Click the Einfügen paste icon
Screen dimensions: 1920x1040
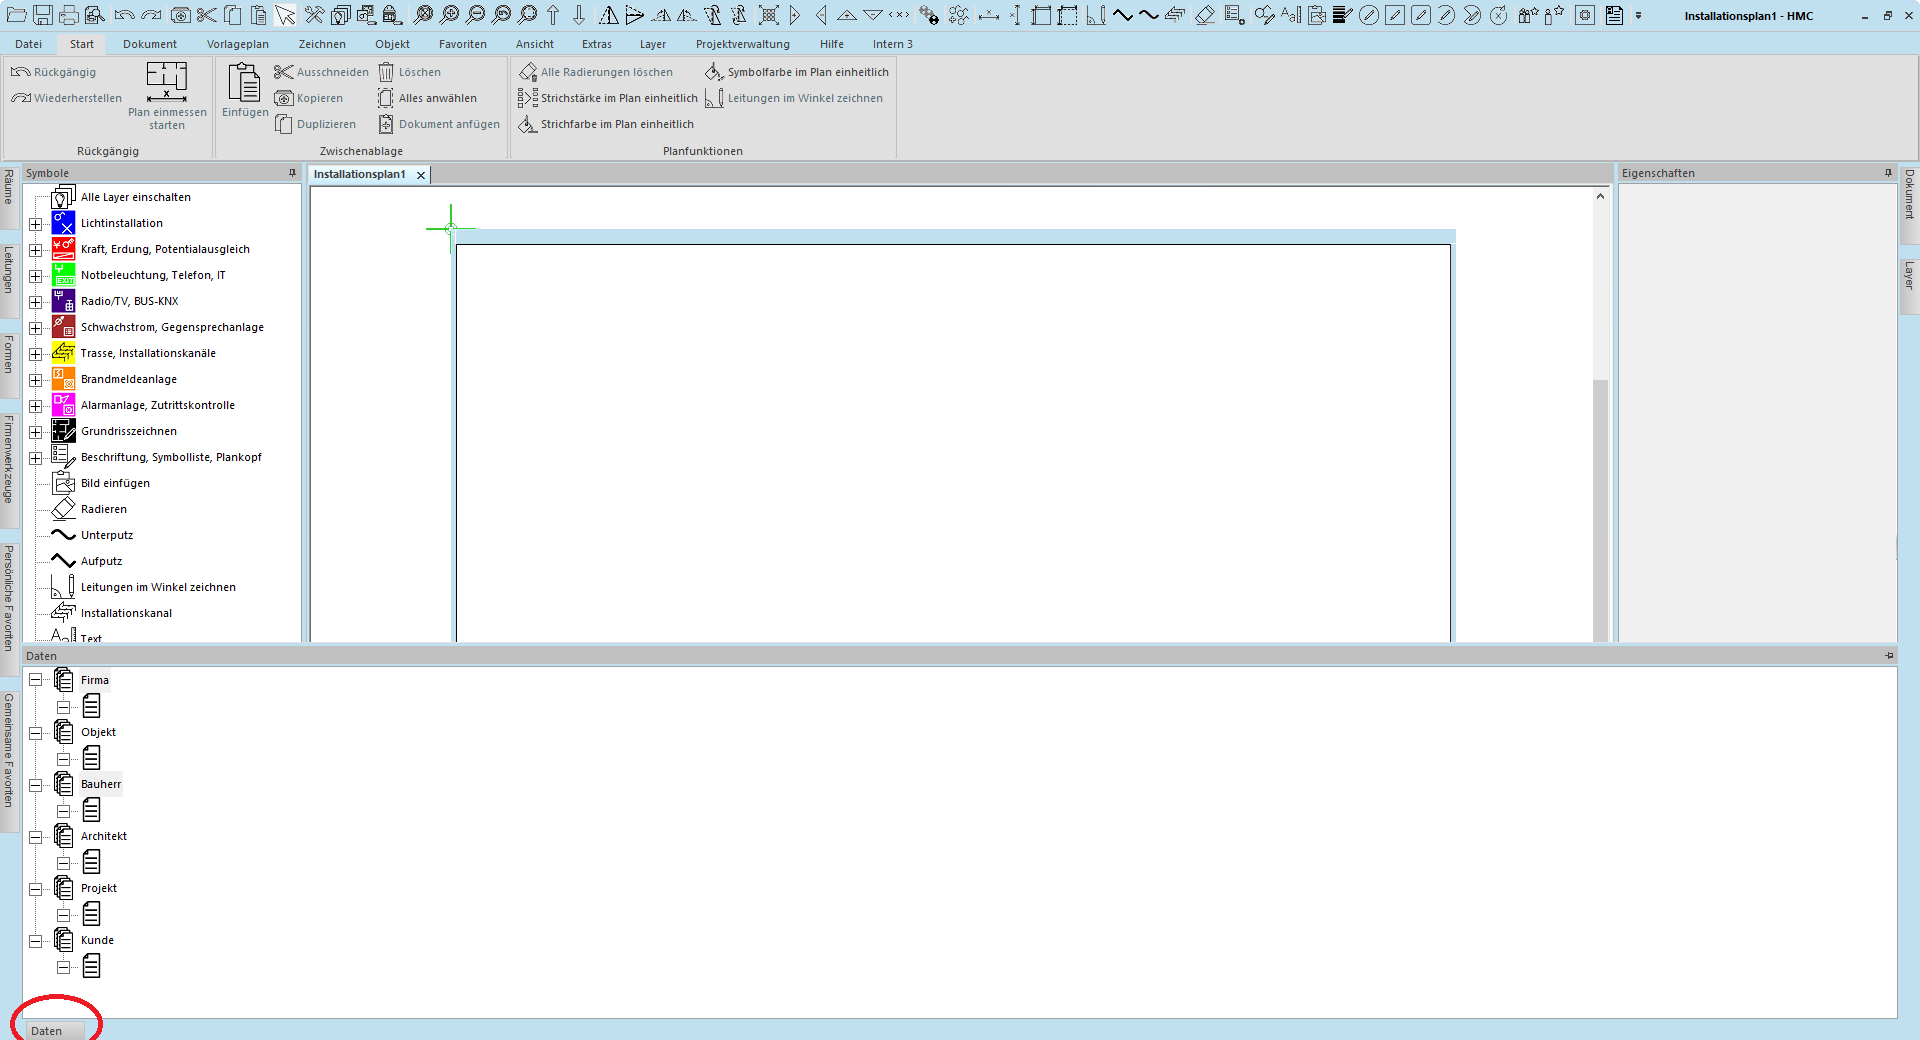pyautogui.click(x=245, y=84)
